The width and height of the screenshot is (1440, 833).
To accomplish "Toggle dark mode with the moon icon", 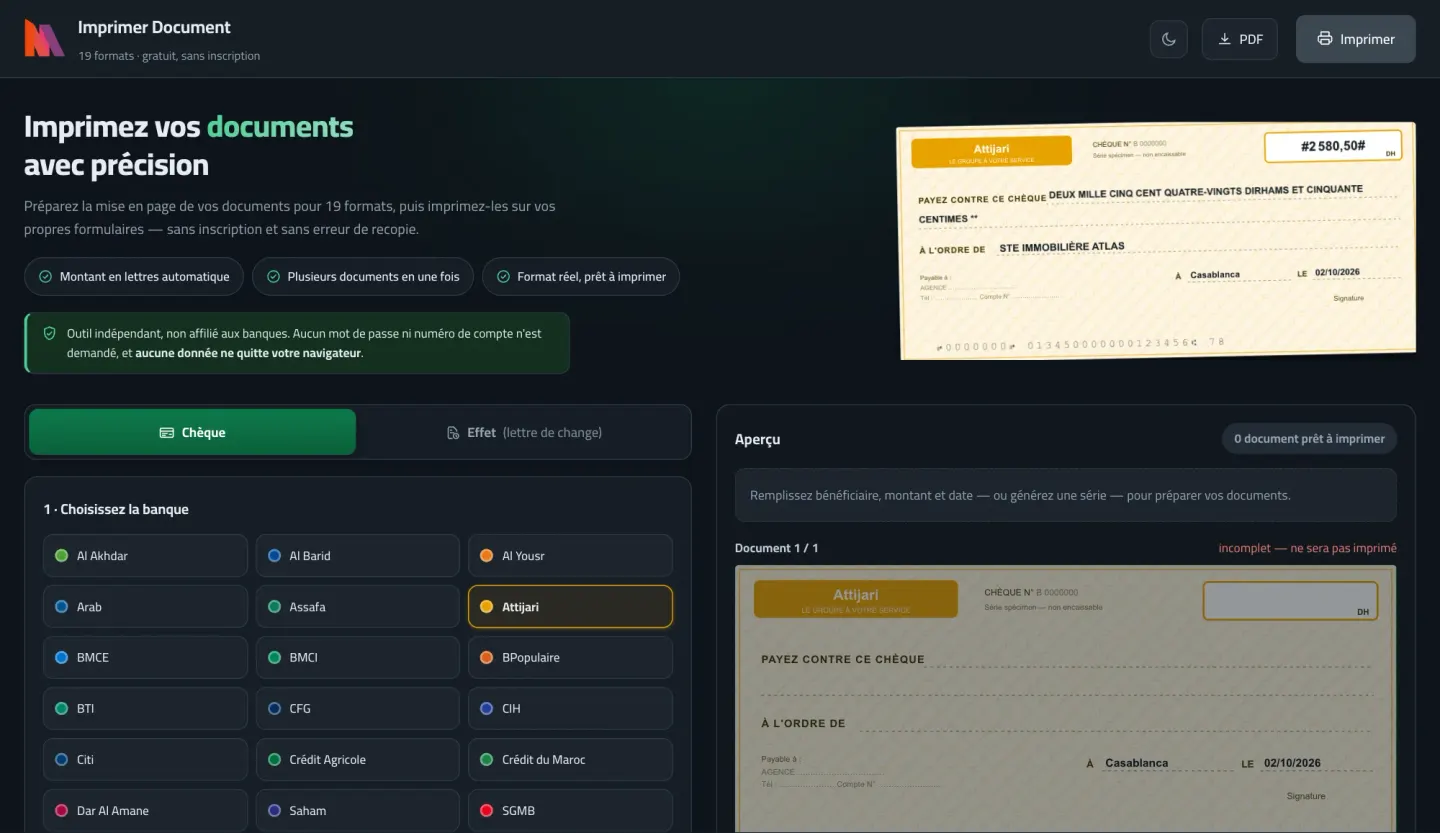I will [1169, 39].
